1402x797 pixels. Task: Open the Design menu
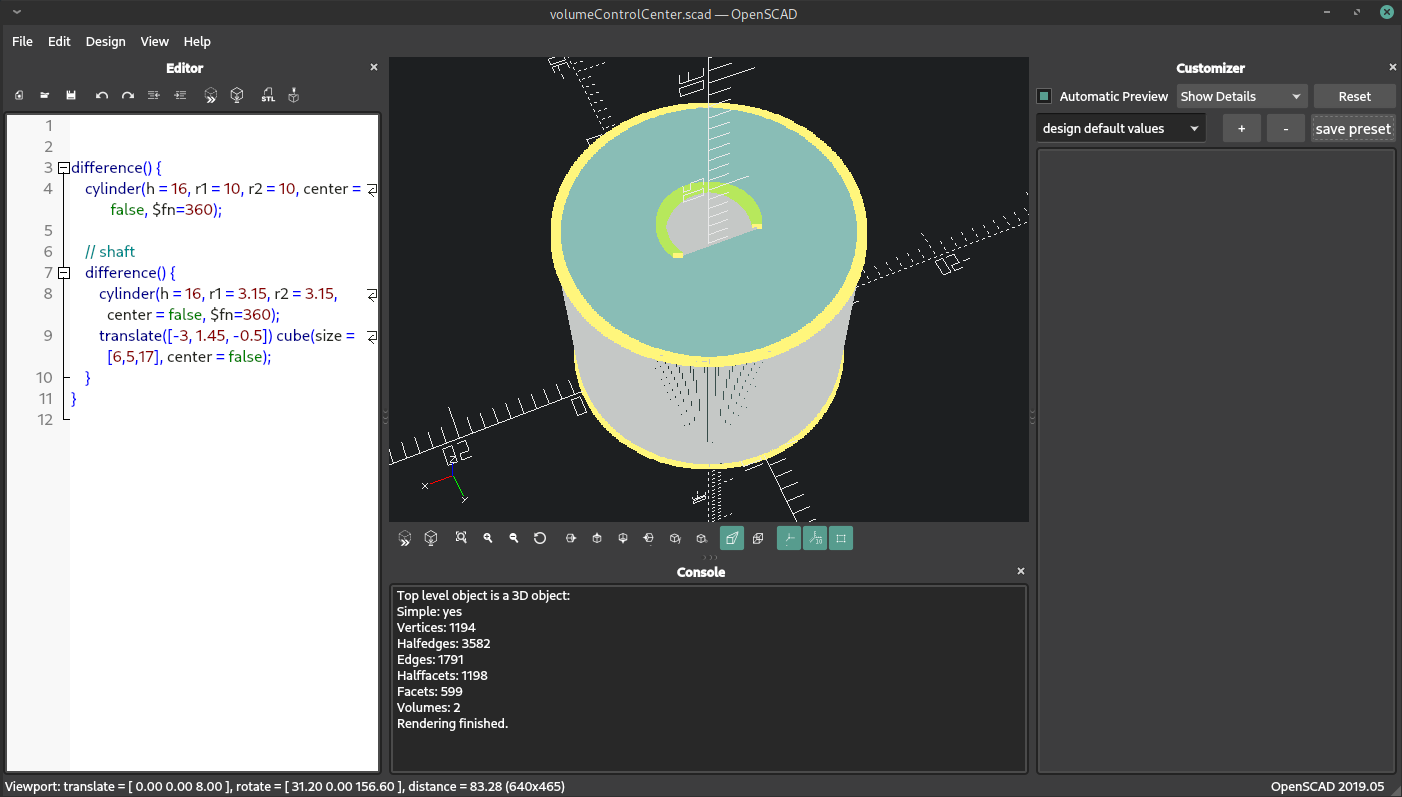pos(105,41)
